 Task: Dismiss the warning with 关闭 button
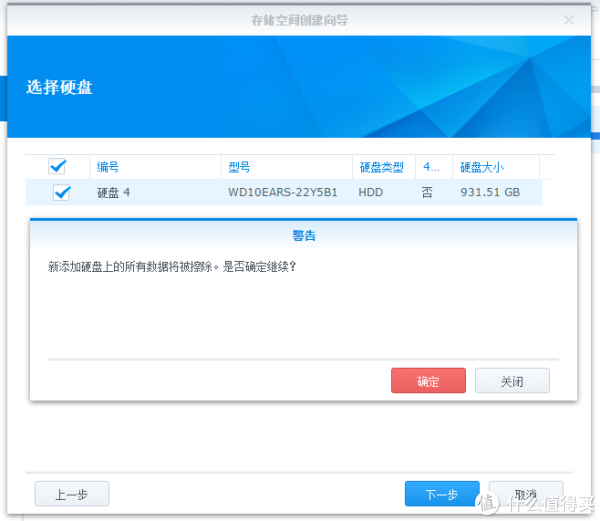(x=511, y=381)
